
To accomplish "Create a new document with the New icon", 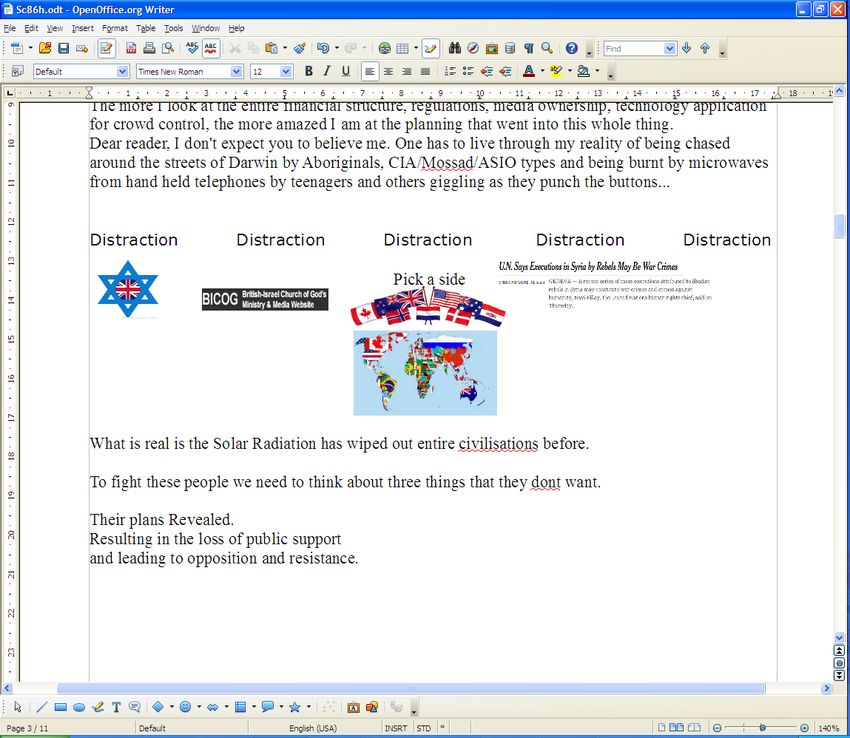I will (x=17, y=48).
